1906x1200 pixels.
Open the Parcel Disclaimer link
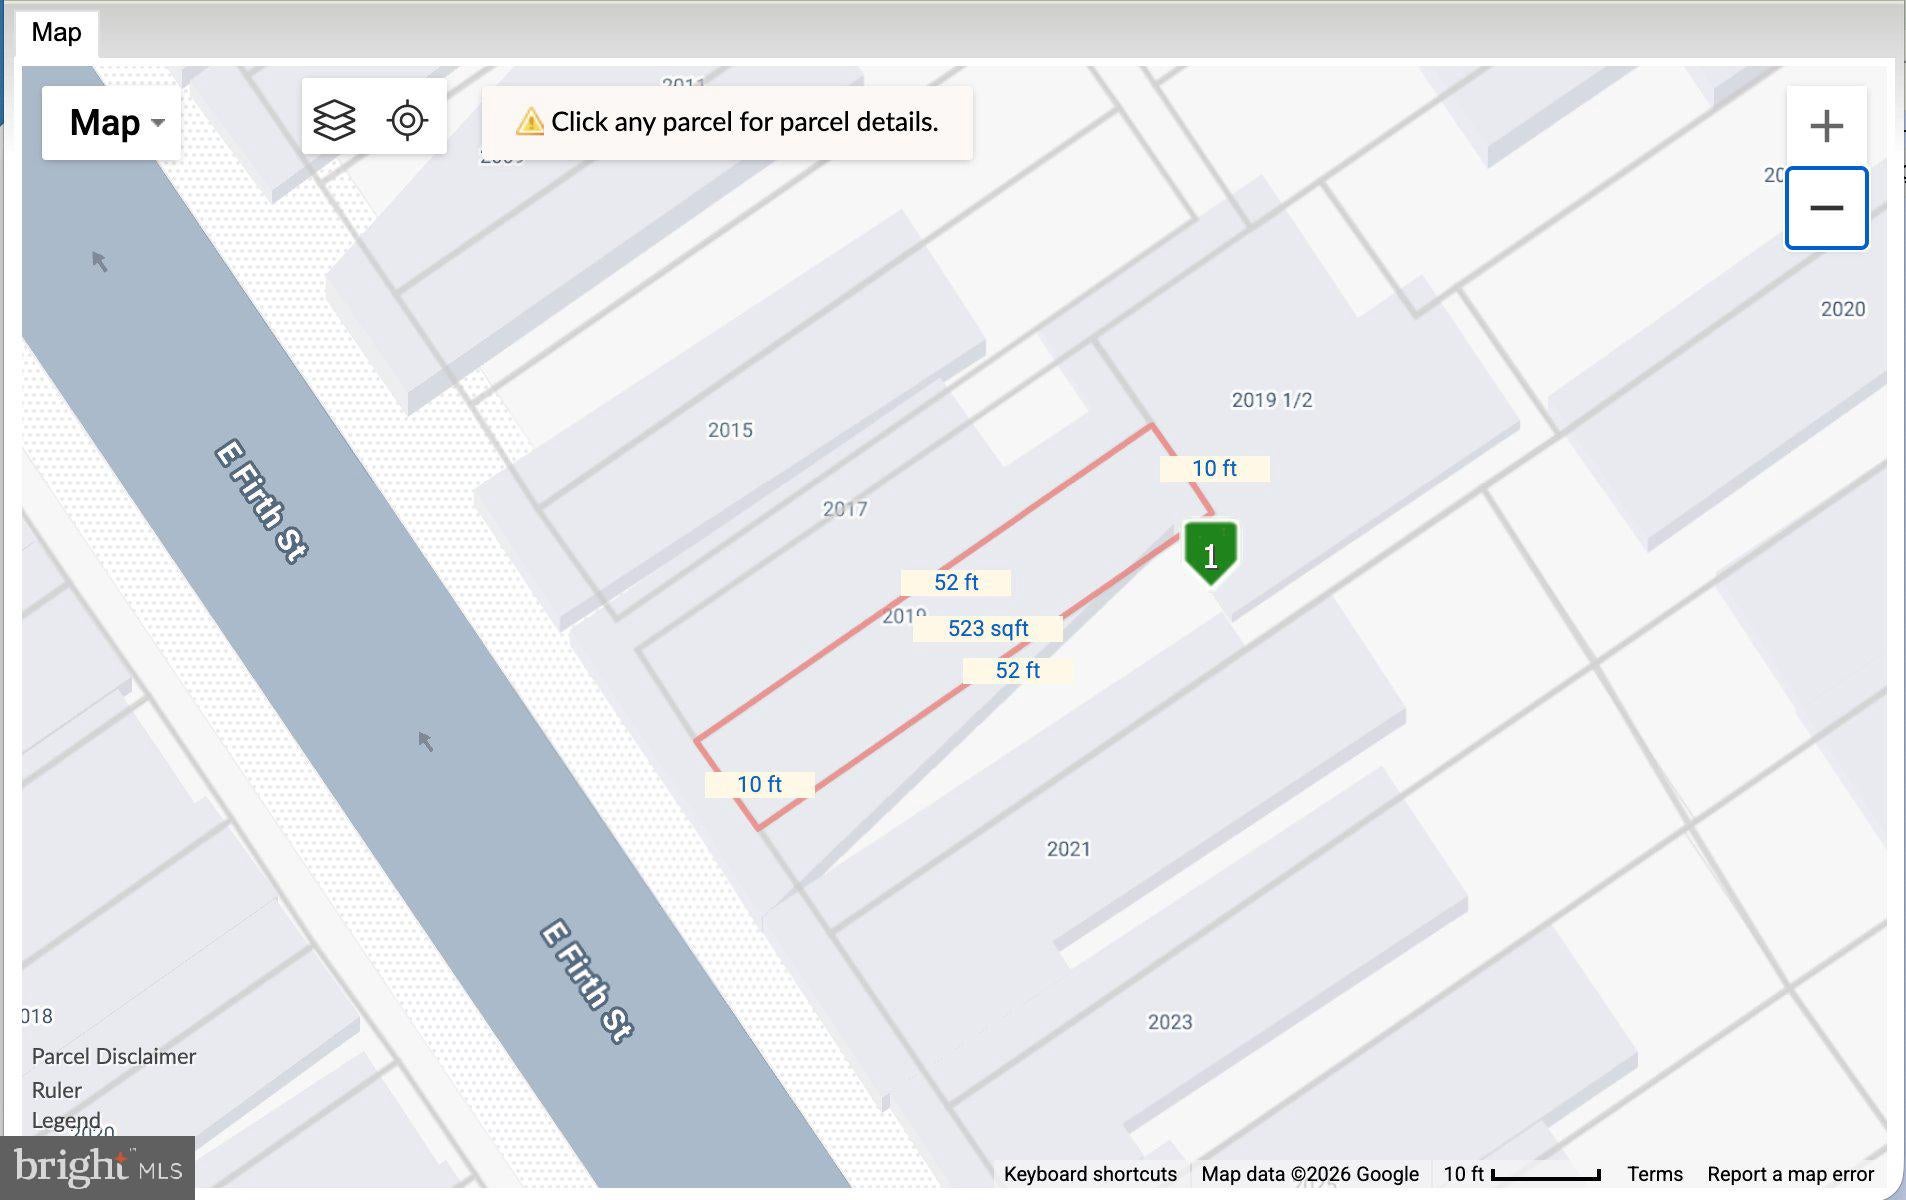coord(114,1056)
